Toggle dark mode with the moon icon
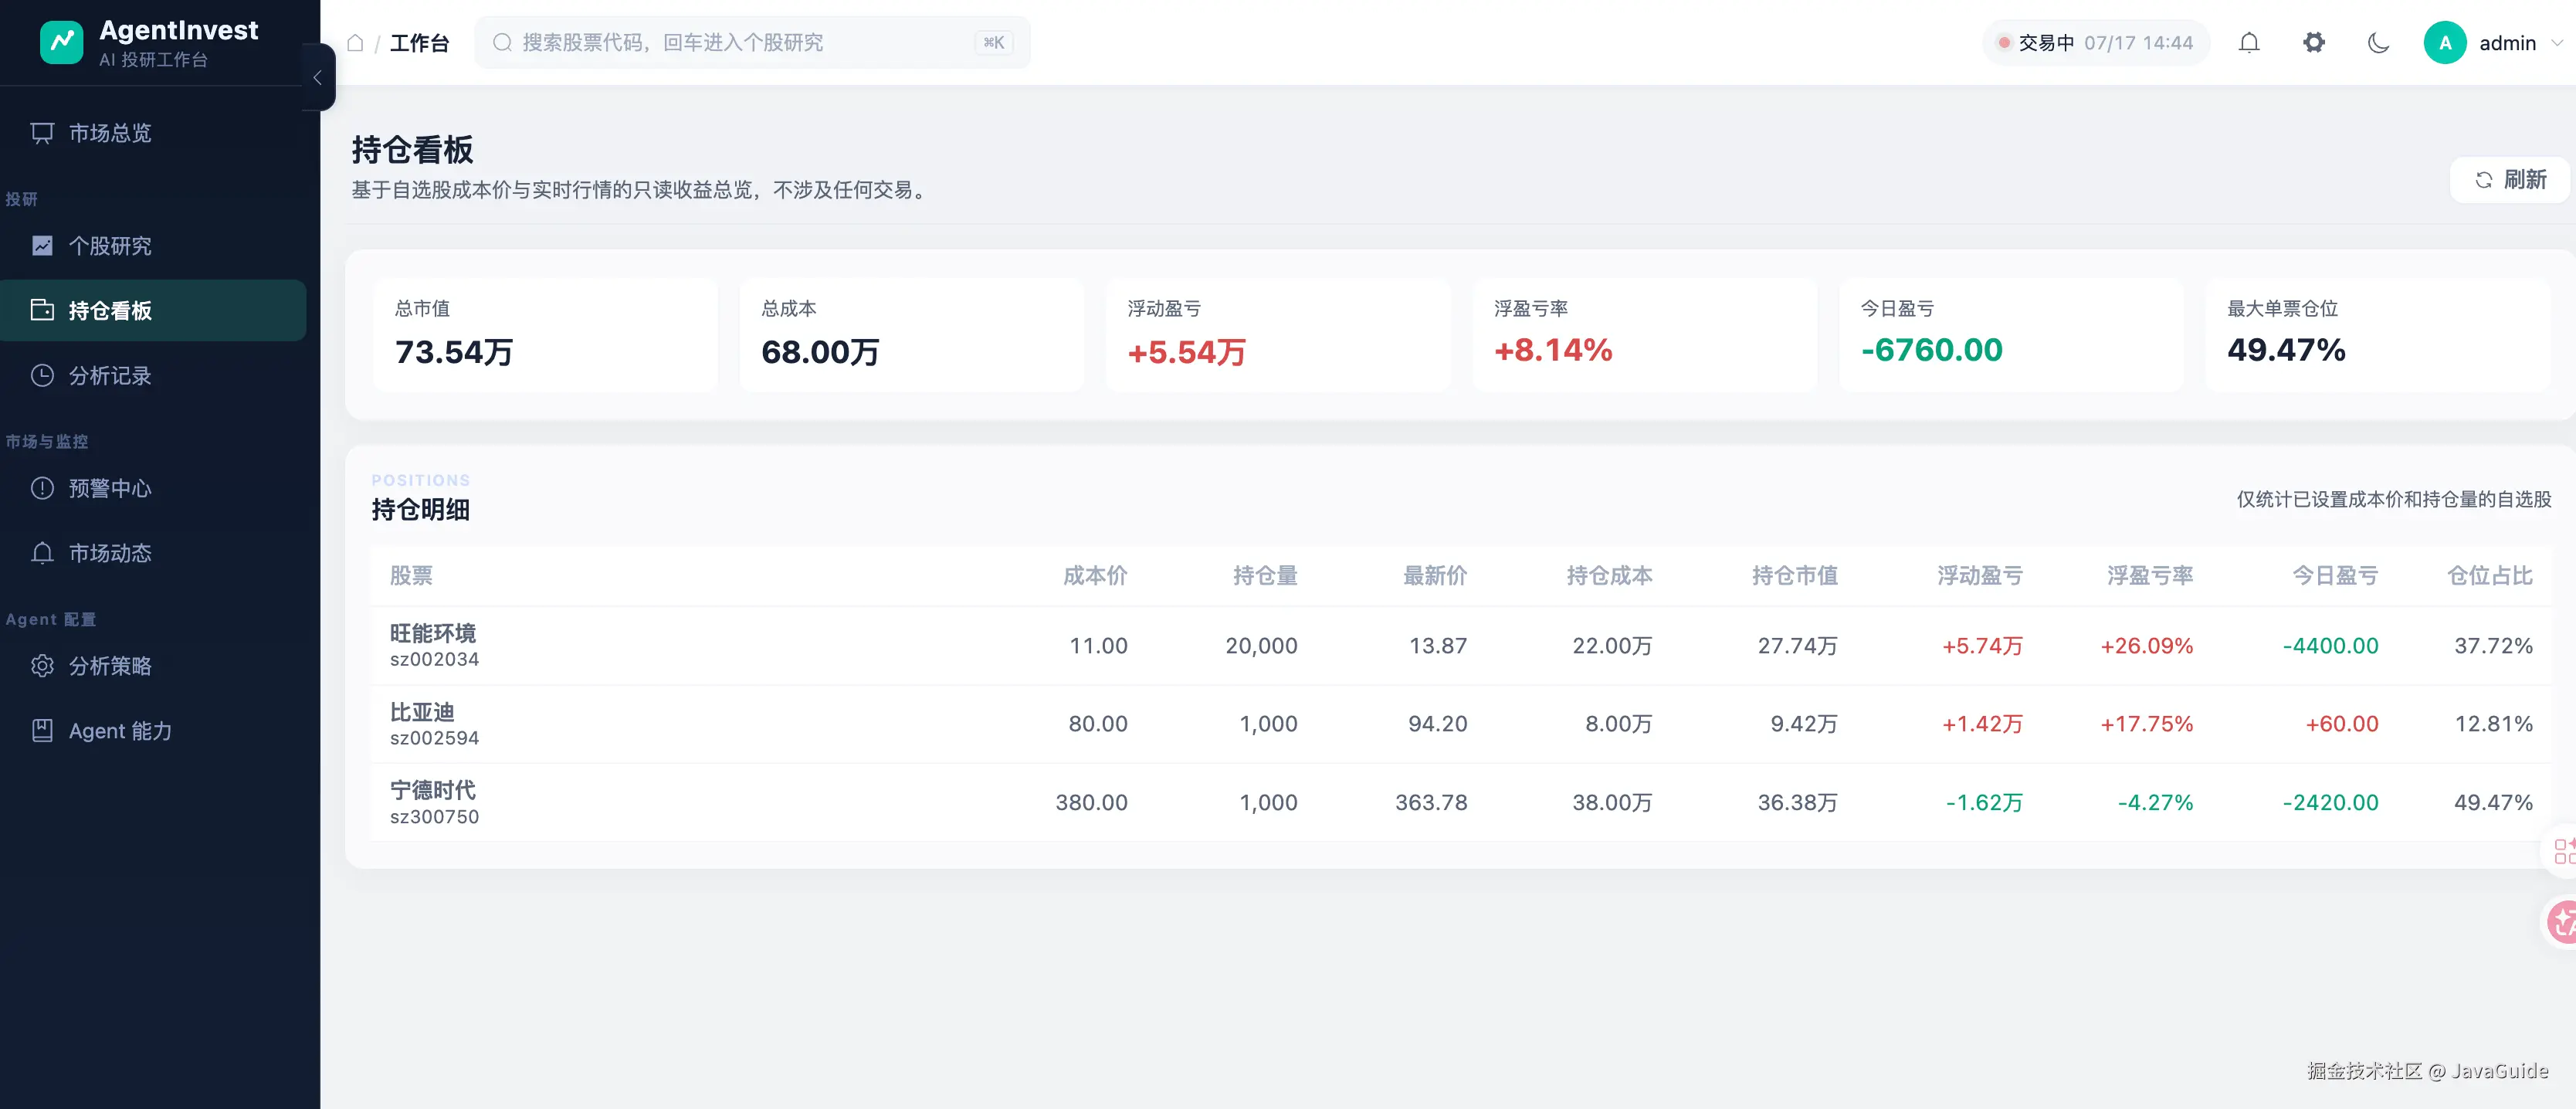This screenshot has height=1109, width=2576. [2379, 43]
